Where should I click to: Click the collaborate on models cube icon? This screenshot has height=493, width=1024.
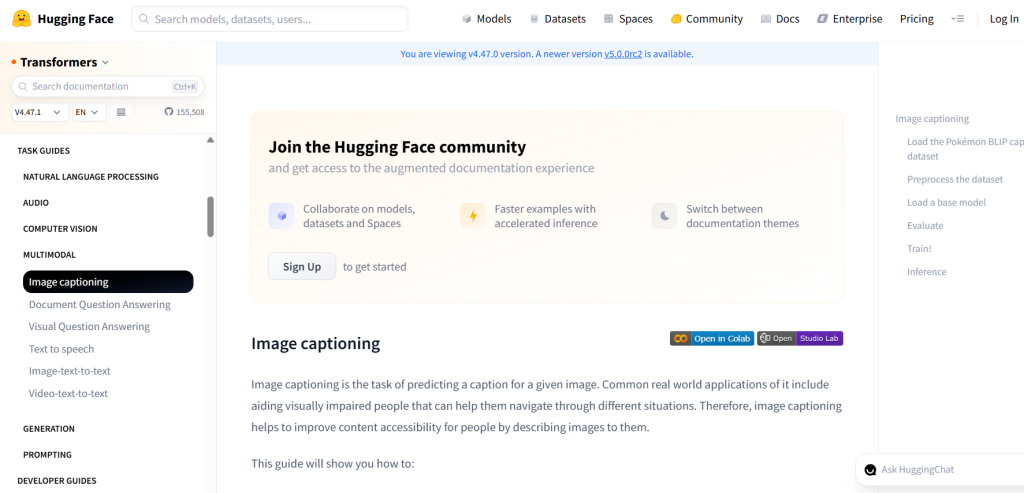click(282, 216)
